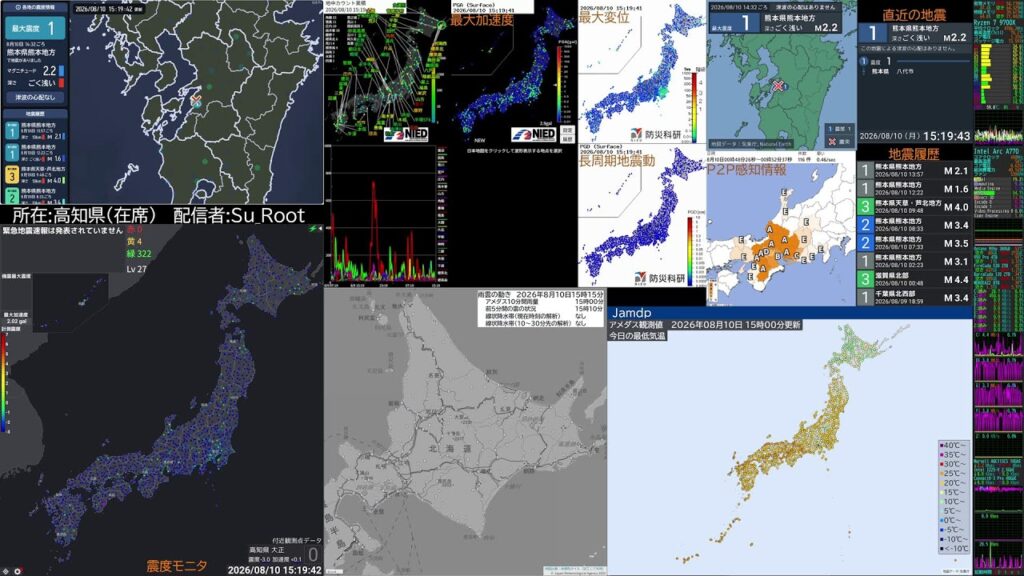The height and width of the screenshot is (576, 1024).
Task: Click the 黄 4 counter in 震度モニタ
Action: (x=135, y=242)
